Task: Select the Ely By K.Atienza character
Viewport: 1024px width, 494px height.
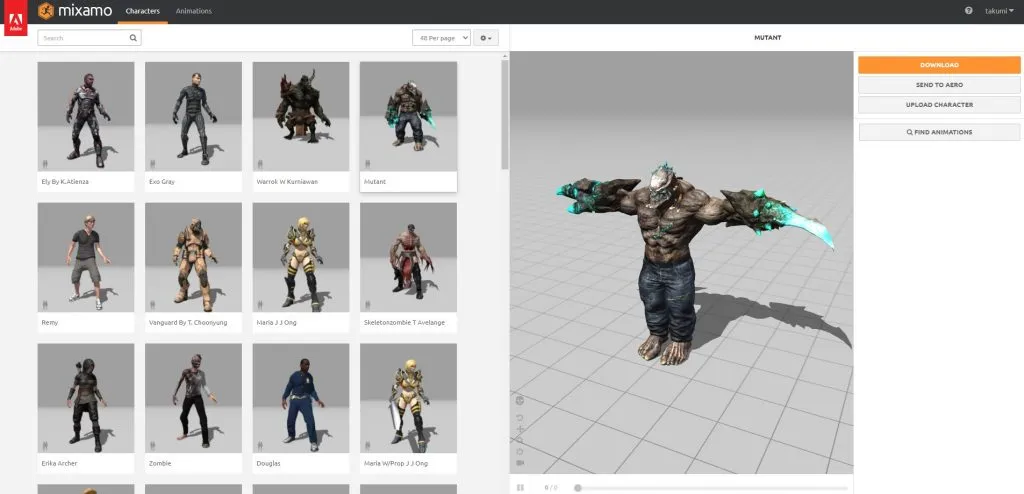Action: pyautogui.click(x=86, y=127)
